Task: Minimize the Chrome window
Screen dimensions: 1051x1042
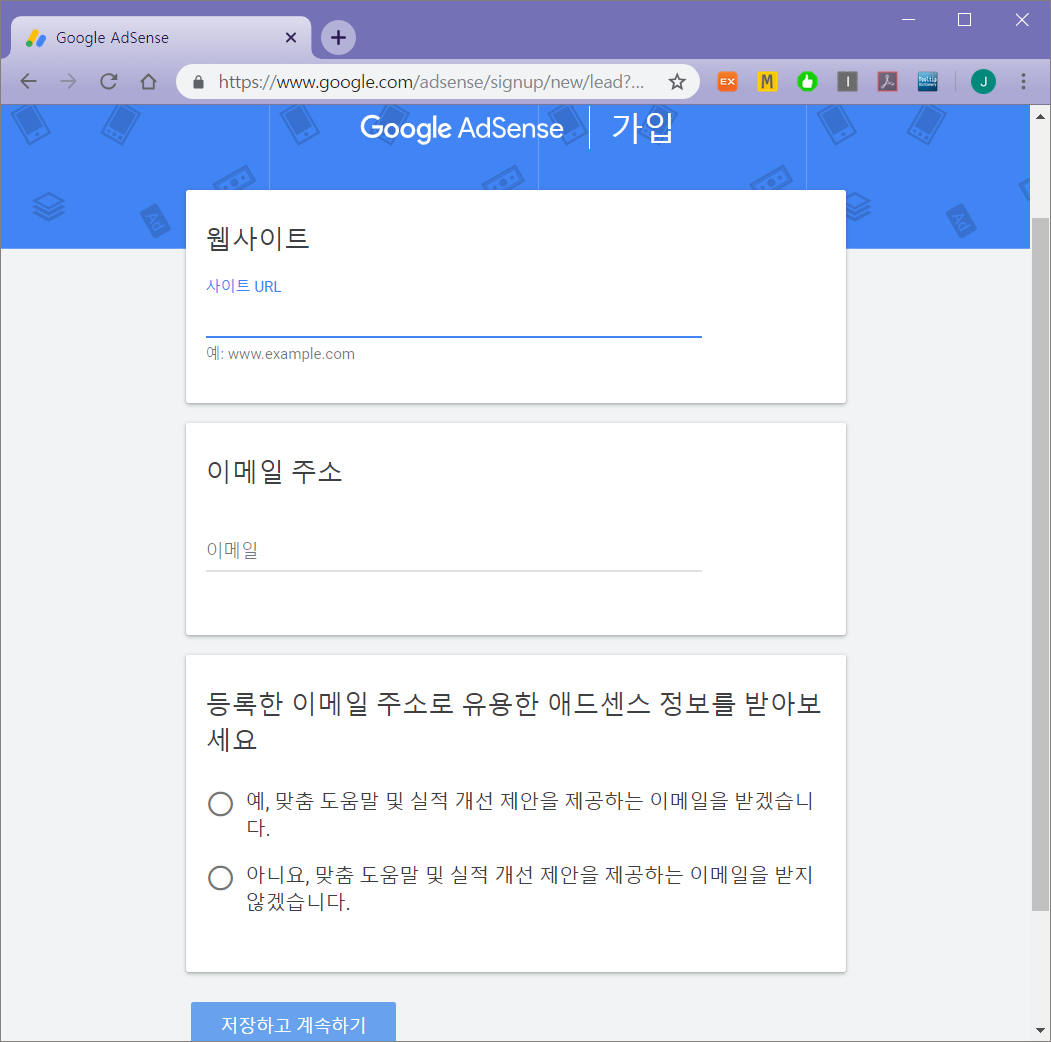Action: point(908,20)
